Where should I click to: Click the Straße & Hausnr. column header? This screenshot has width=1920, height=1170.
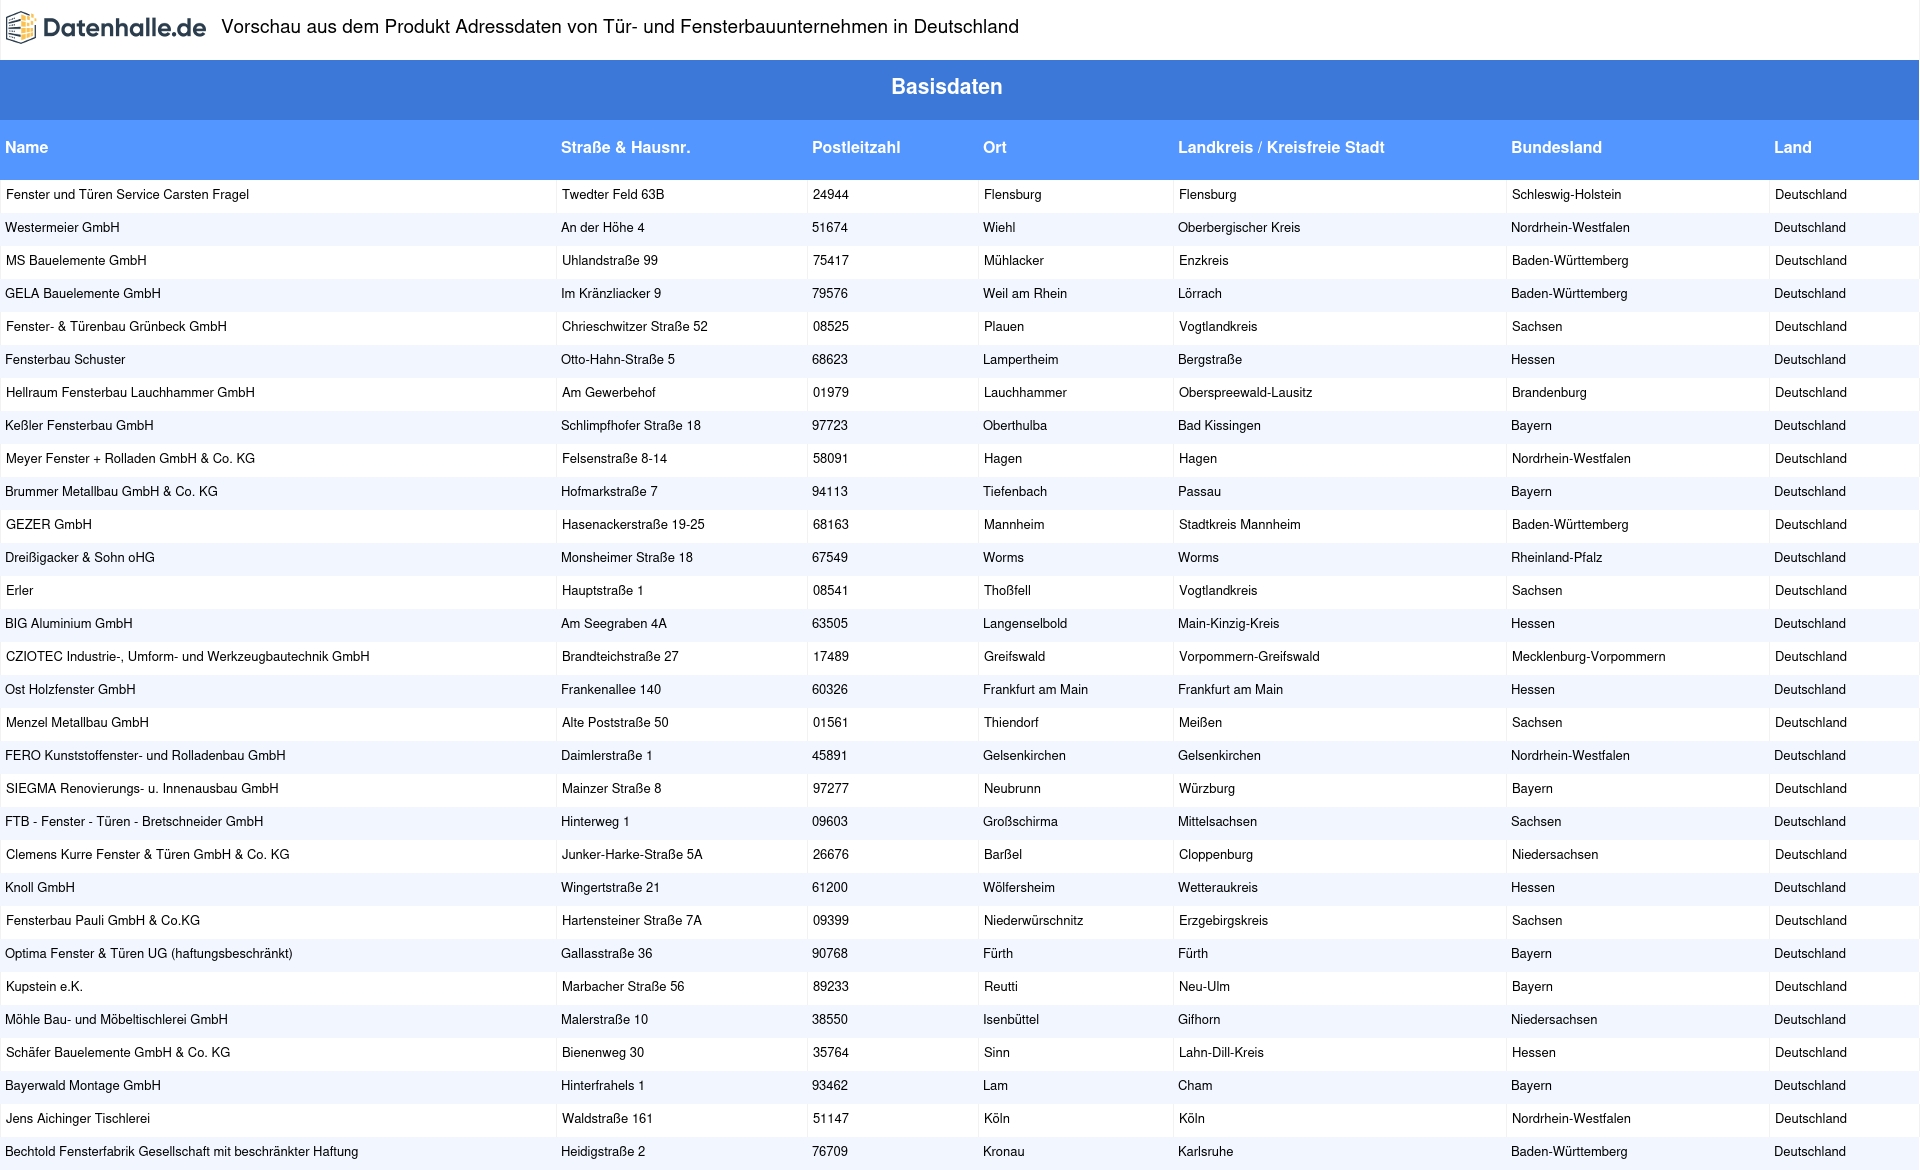click(626, 147)
